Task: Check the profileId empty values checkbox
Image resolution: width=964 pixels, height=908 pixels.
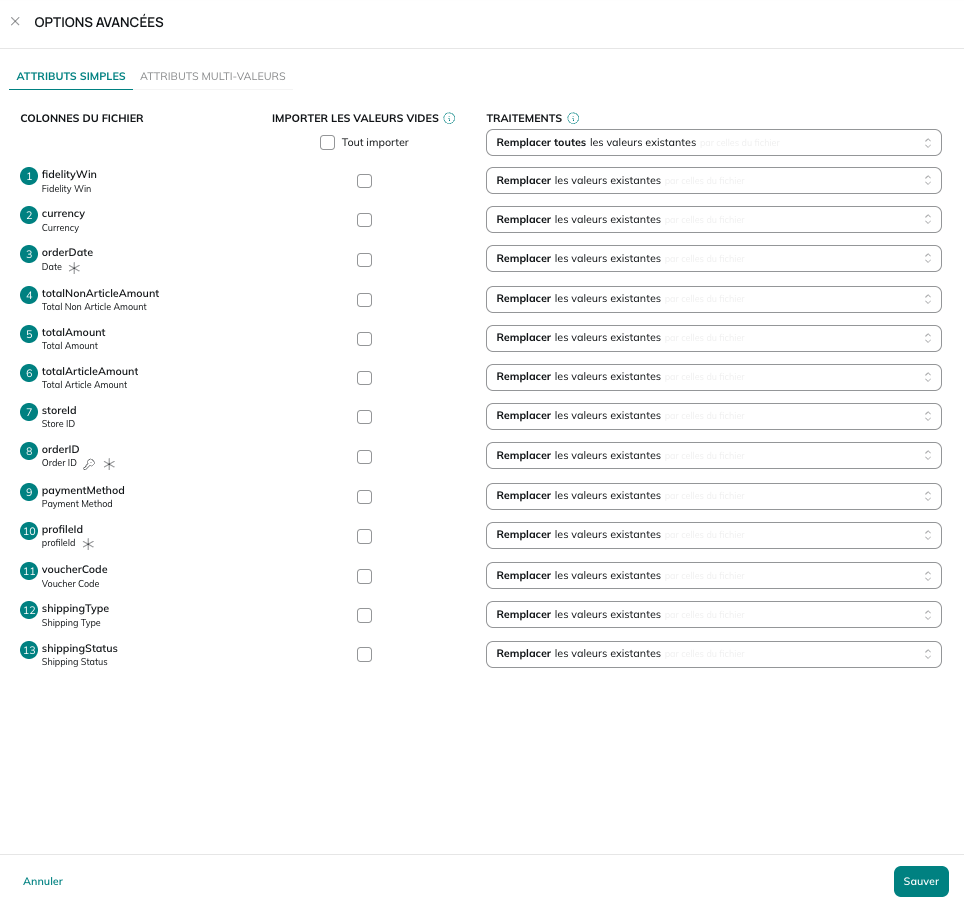Action: 365,537
